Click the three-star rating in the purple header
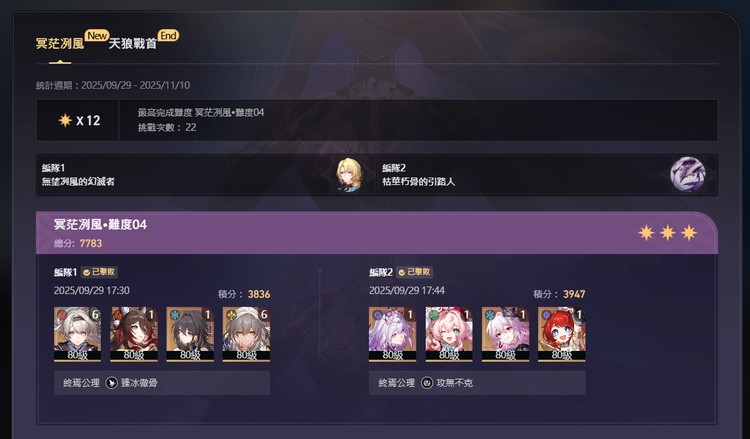This screenshot has height=439, width=750. 667,233
